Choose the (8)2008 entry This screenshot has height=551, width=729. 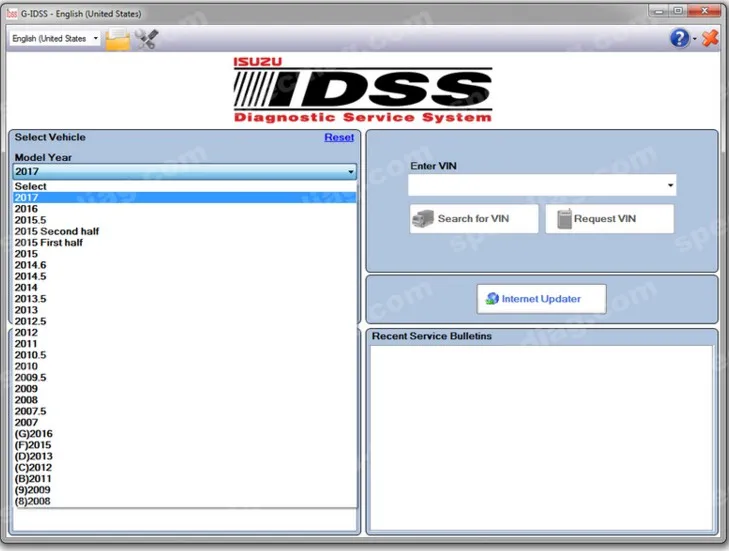(x=185, y=501)
